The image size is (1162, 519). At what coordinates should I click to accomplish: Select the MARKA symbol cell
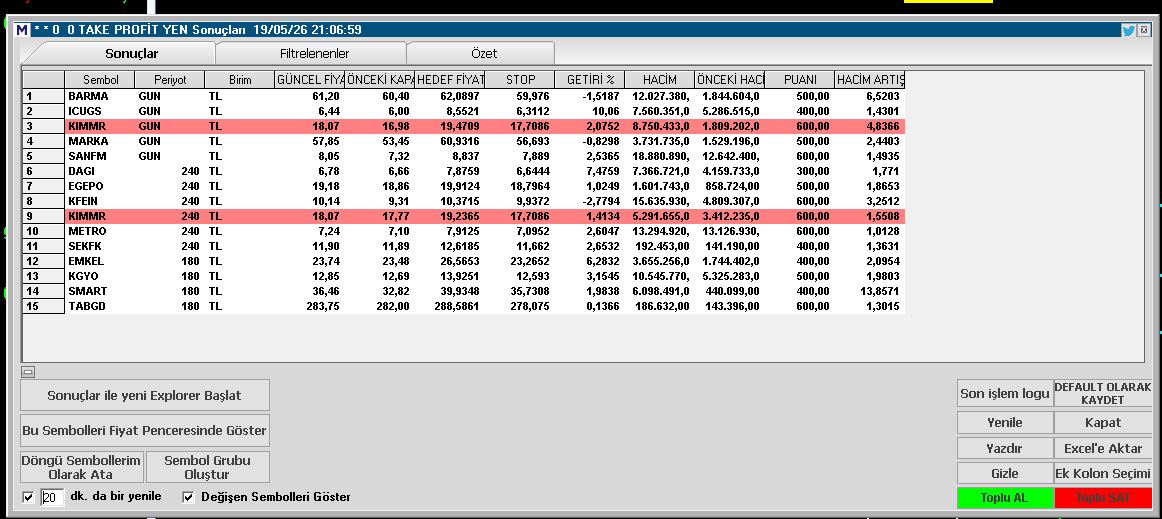click(x=100, y=141)
